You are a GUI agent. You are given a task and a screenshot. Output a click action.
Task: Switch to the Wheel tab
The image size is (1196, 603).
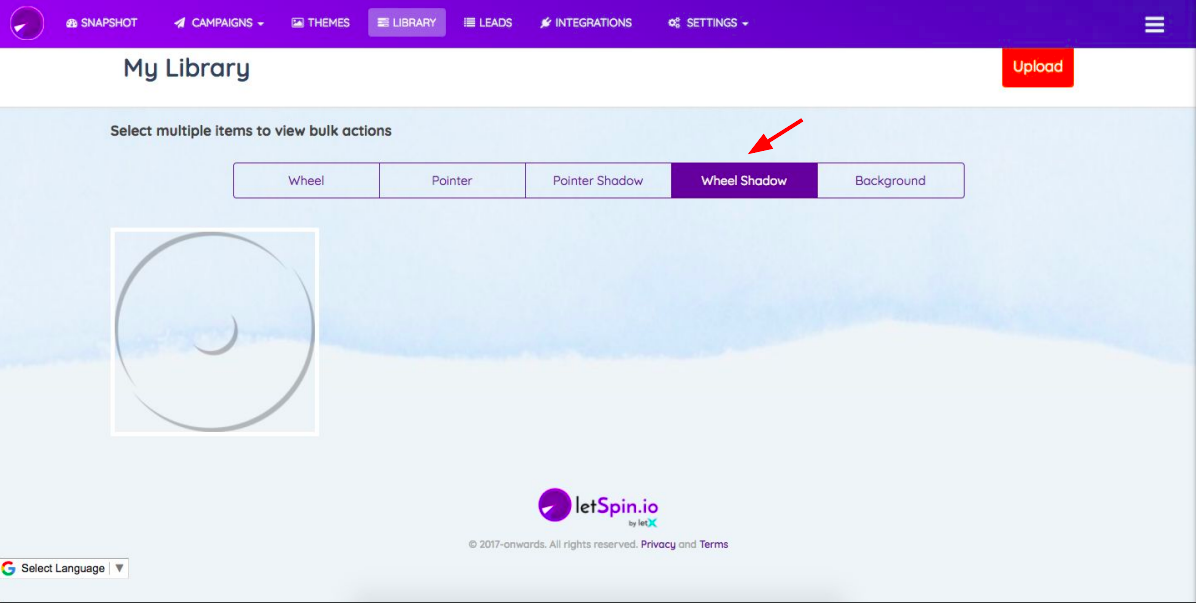[x=306, y=181]
